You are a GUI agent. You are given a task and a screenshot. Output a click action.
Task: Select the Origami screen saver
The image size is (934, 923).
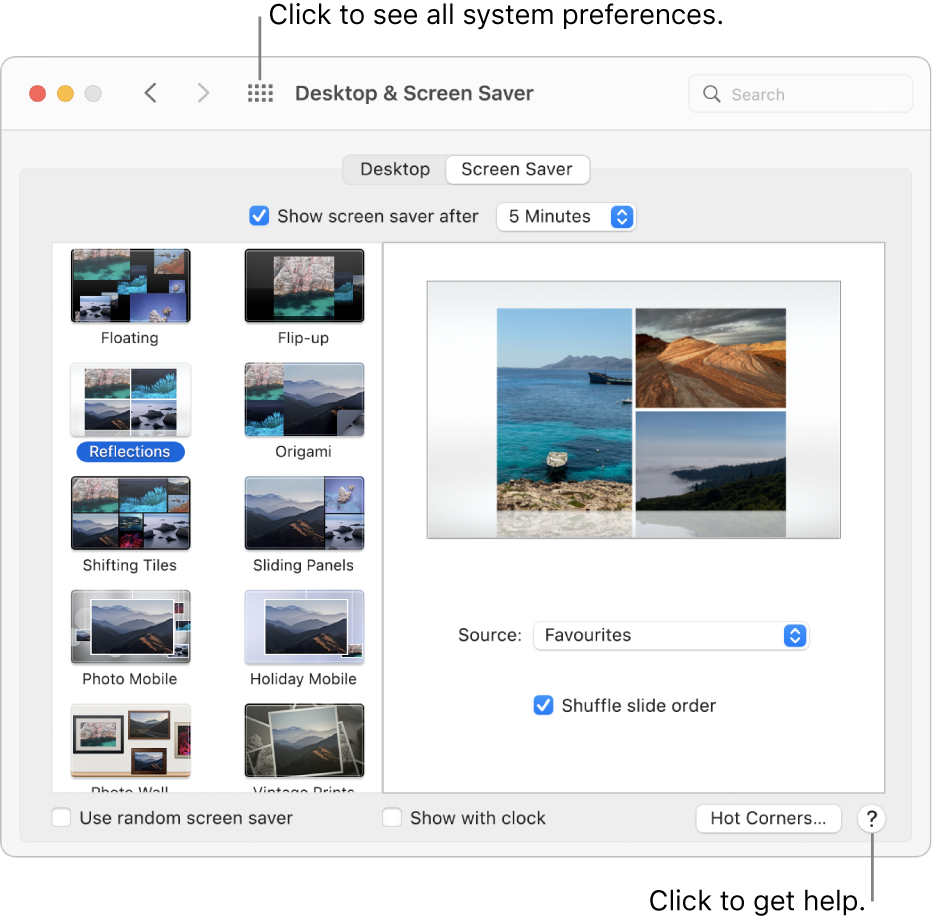[304, 399]
